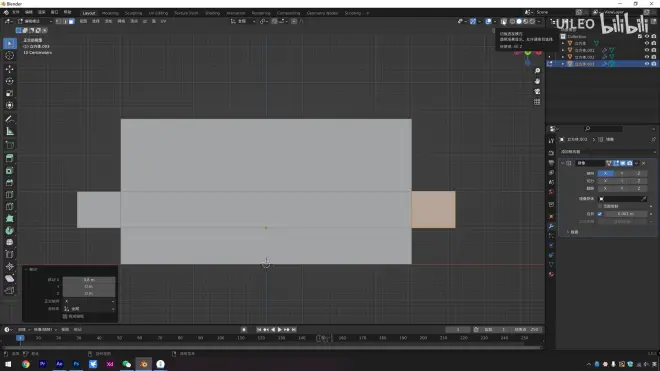The height and width of the screenshot is (371, 660).
Task: Select the 3D Cursor tool
Action: click(x=10, y=56)
